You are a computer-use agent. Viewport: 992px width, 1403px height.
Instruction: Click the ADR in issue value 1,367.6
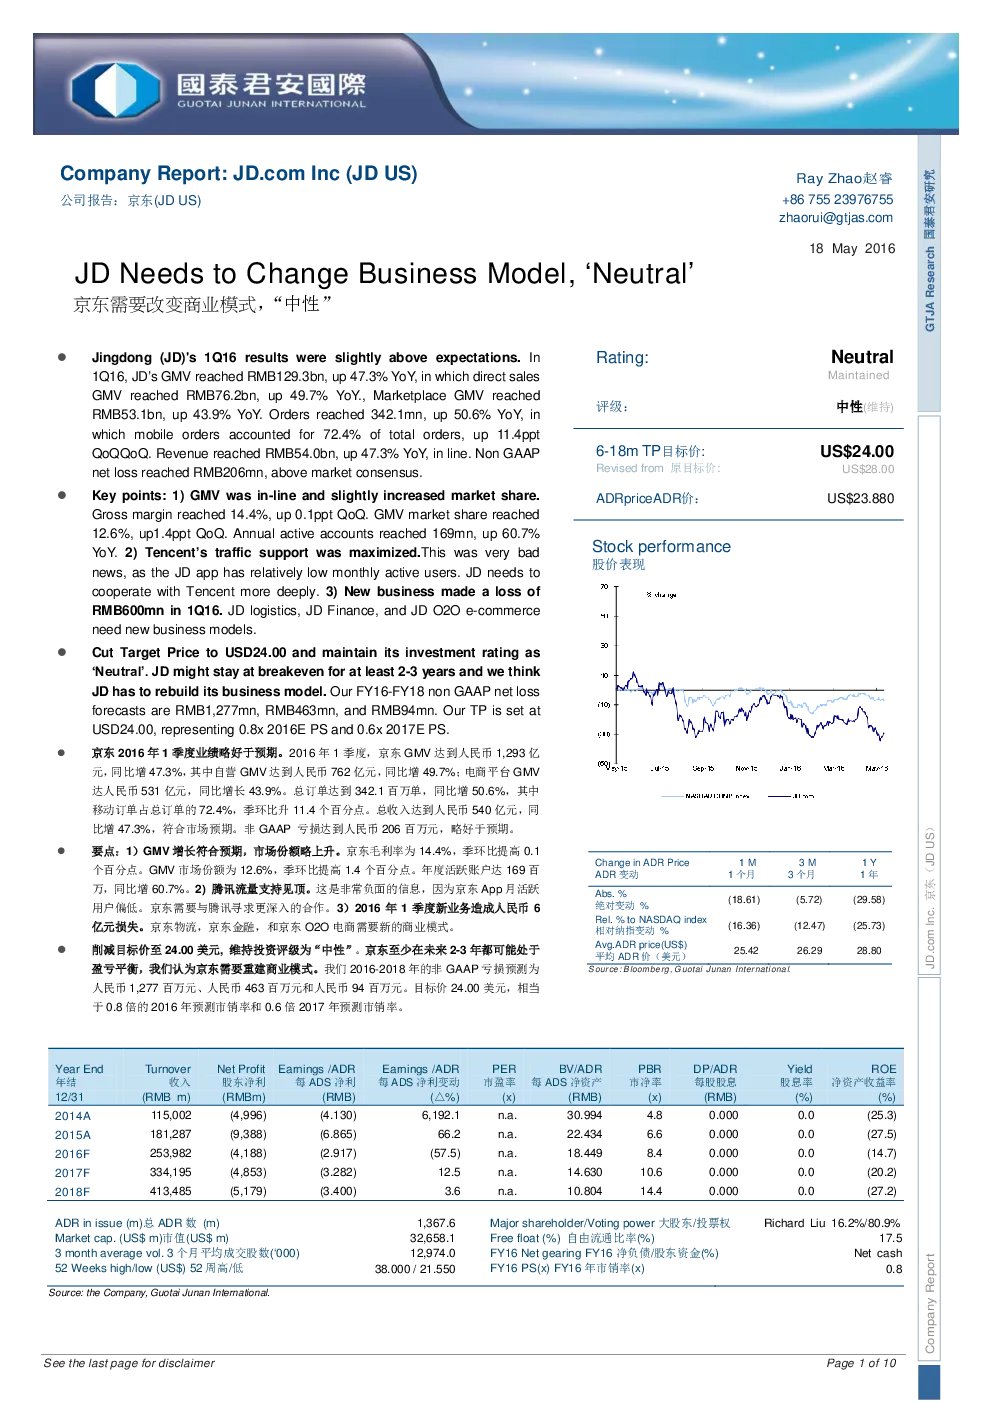[436, 1223]
